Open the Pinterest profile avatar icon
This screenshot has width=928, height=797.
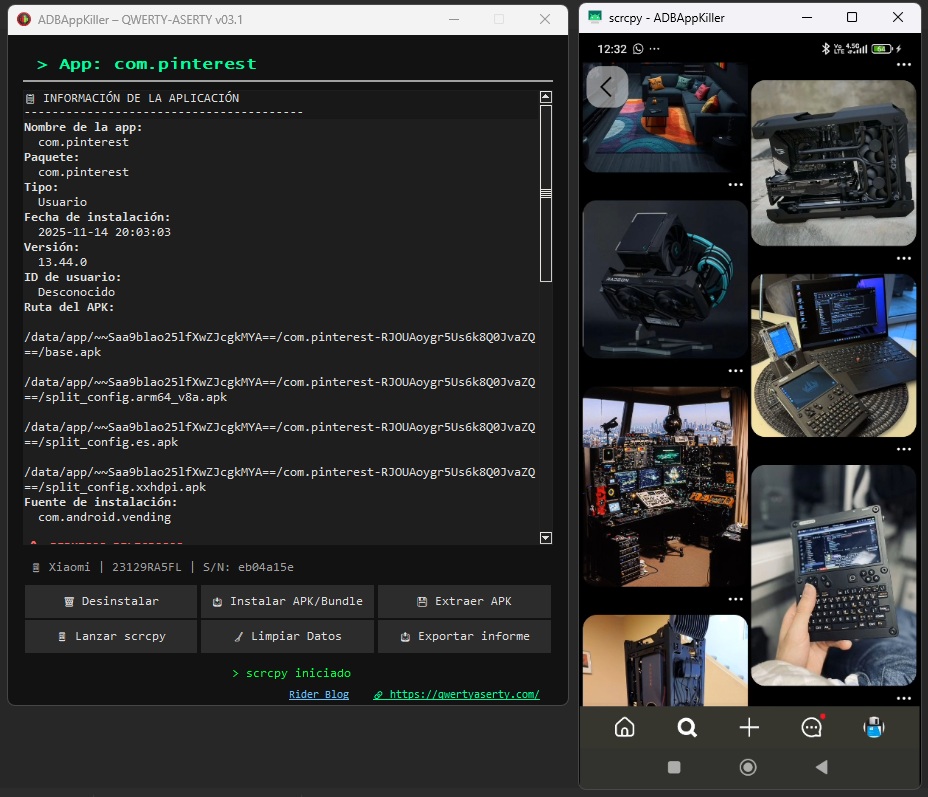click(x=874, y=727)
